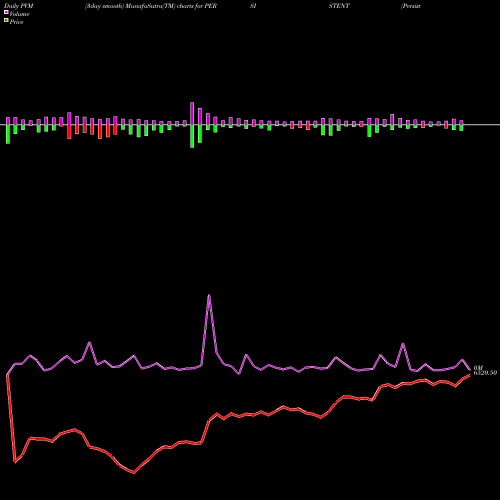Viewport: 500px width, 500px height.
Task: Click the lowest point of red price line
Action: click(x=134, y=472)
